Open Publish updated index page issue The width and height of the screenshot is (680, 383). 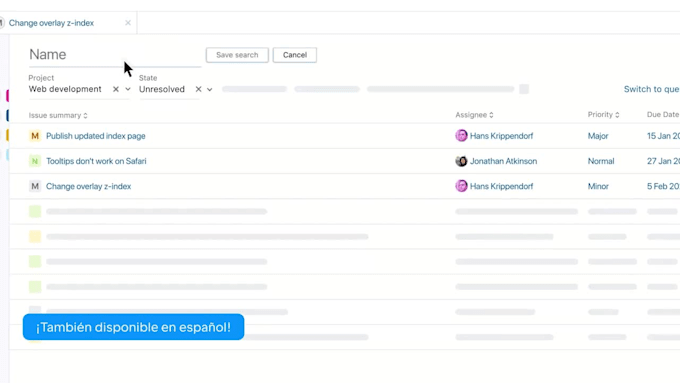96,136
